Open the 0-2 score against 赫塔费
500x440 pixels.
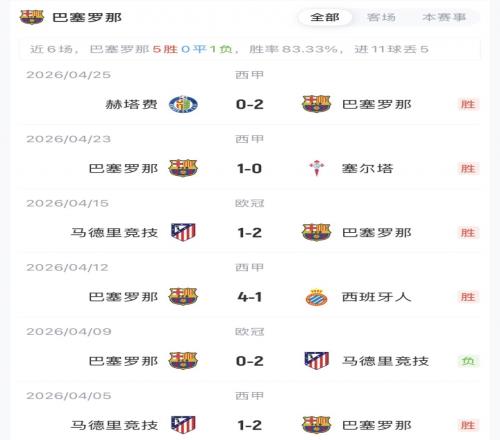250,104
